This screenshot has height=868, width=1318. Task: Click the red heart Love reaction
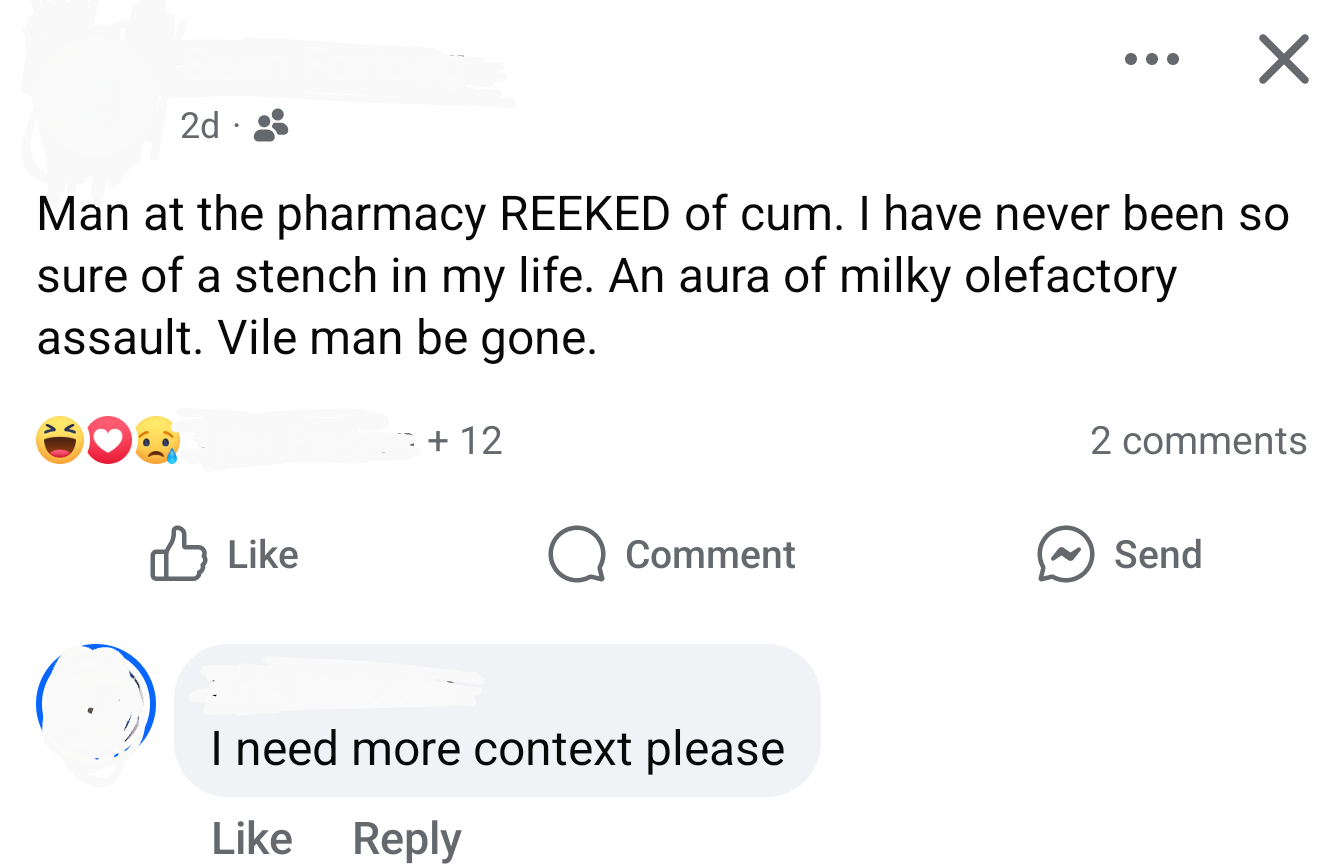(108, 441)
